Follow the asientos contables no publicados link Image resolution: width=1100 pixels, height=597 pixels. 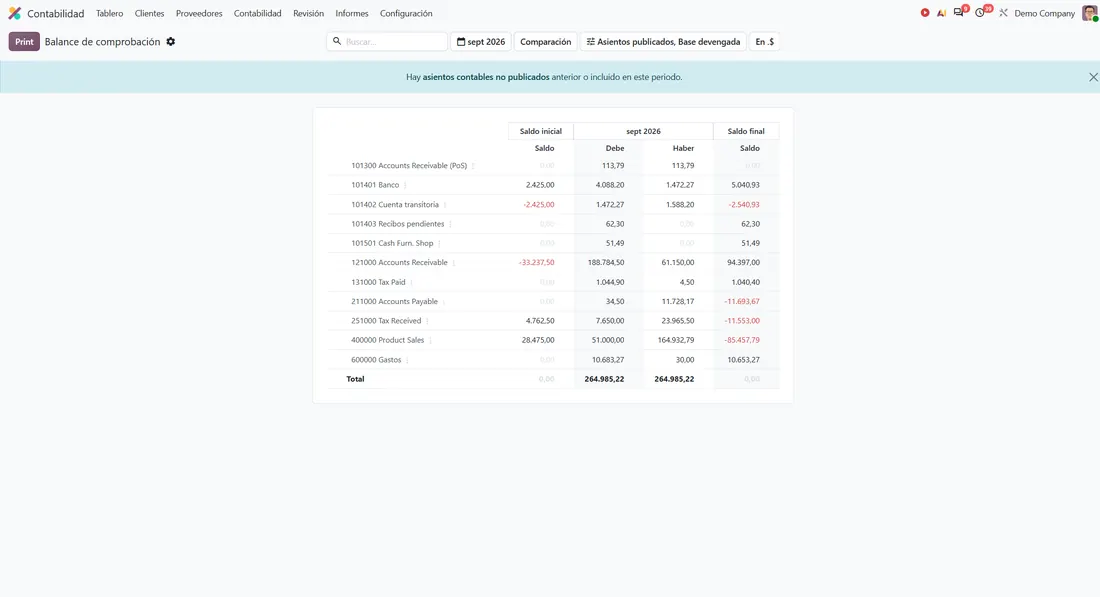[x=485, y=77]
